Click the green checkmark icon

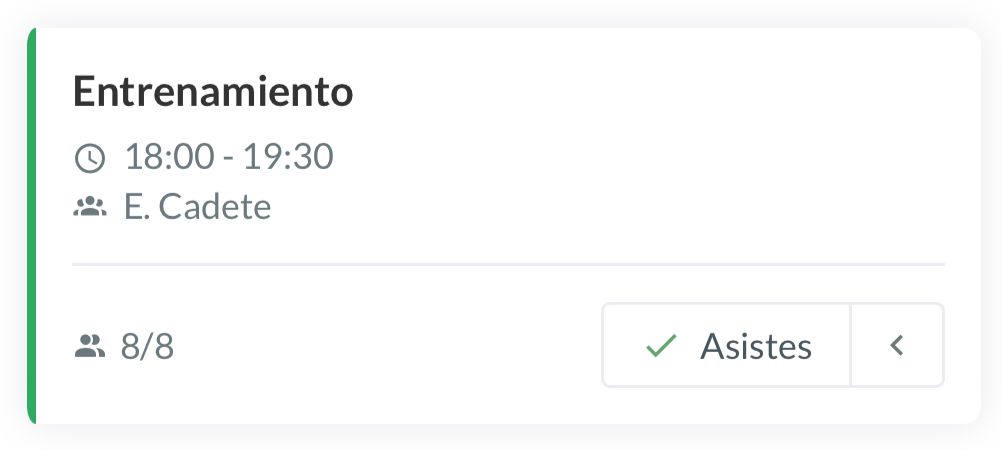[661, 346]
